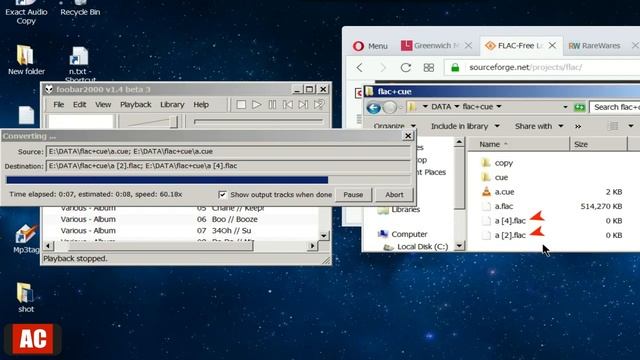Refresh the flac+cue folder view
Screen dimensions: 640x360
[x=579, y=107]
